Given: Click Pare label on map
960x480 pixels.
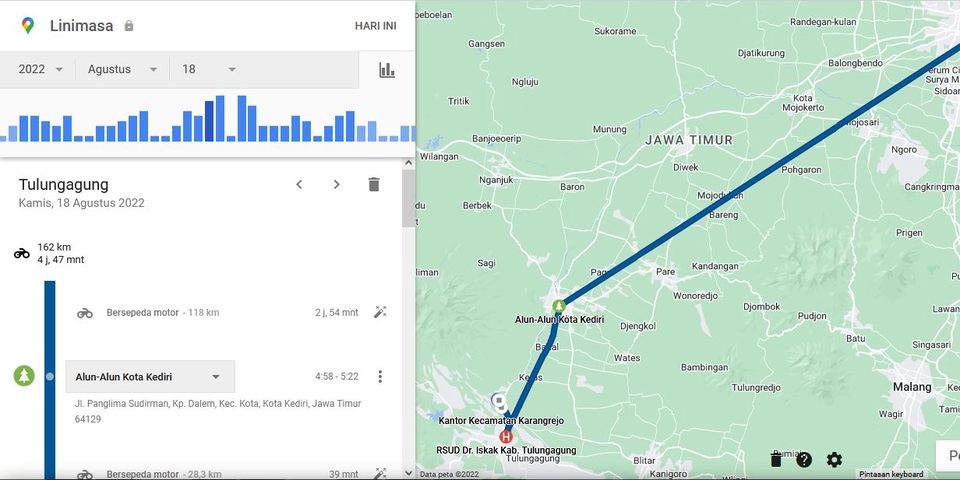Looking at the screenshot, I should pos(666,271).
